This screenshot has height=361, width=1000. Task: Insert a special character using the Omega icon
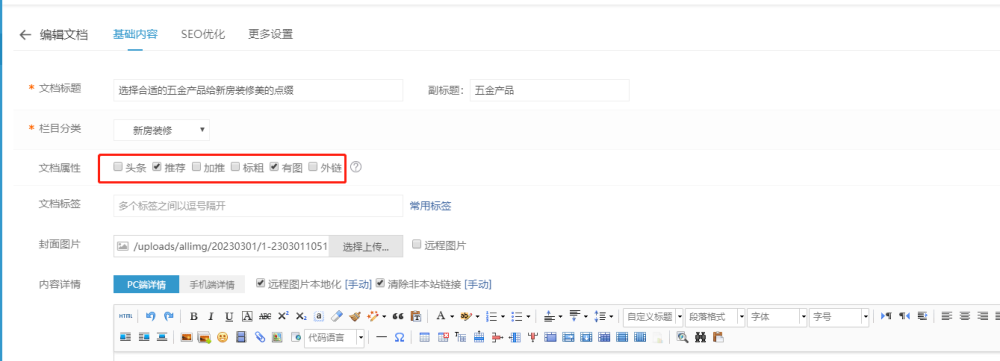(x=399, y=337)
